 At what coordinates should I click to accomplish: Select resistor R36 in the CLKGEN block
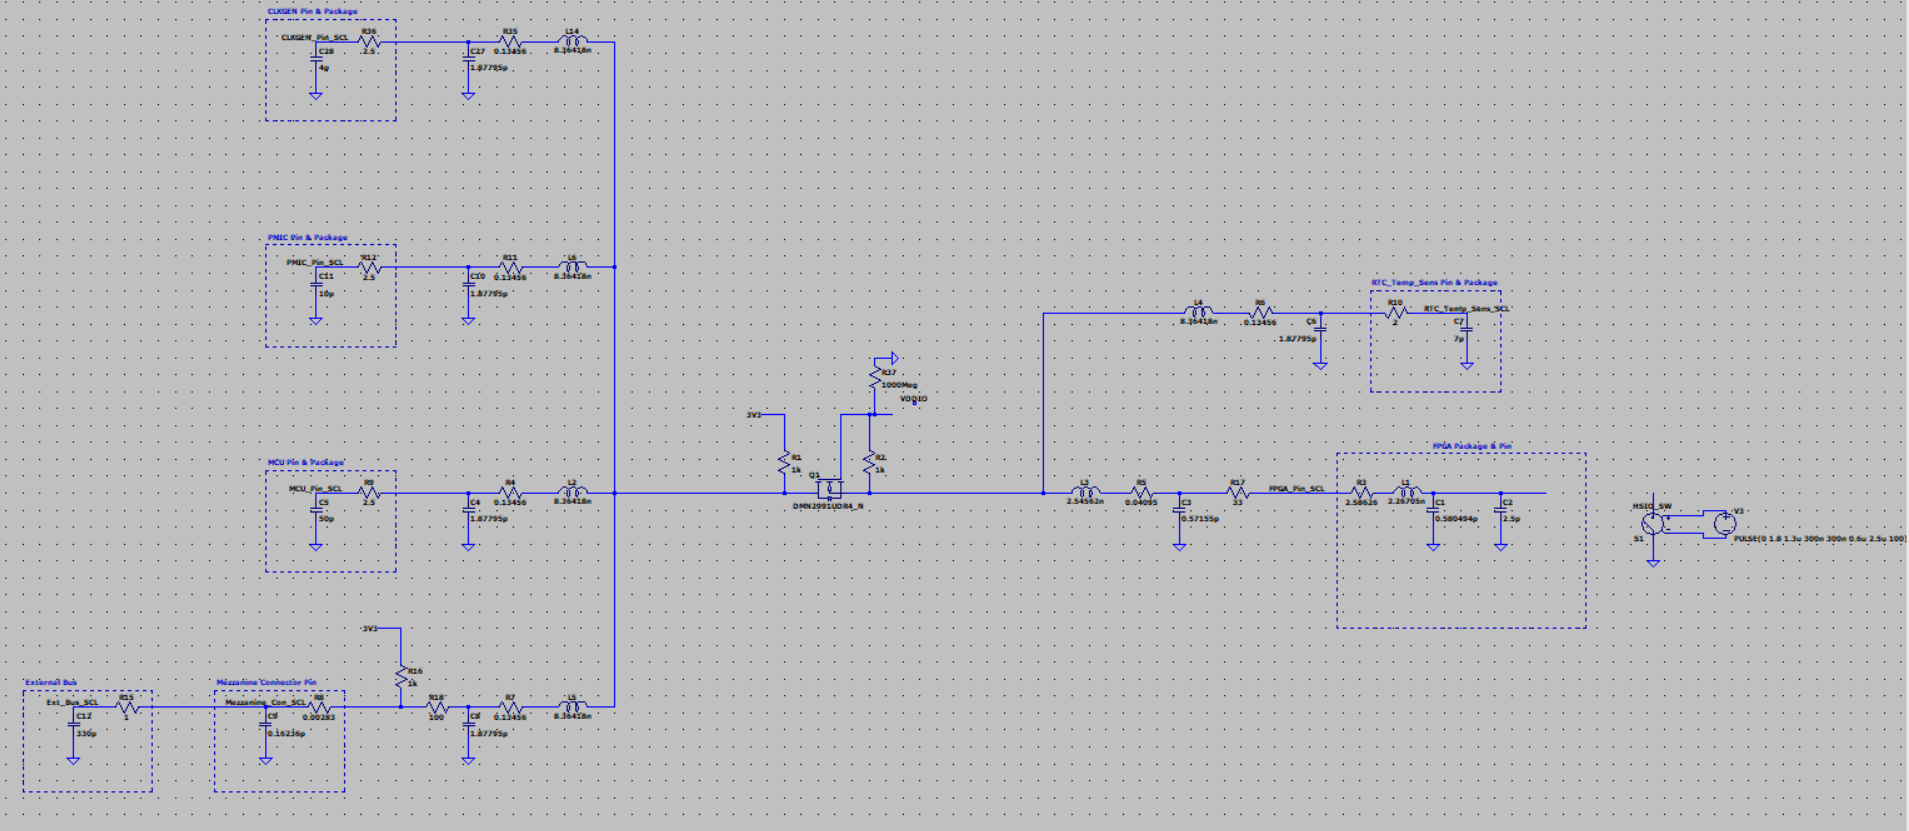pyautogui.click(x=369, y=42)
